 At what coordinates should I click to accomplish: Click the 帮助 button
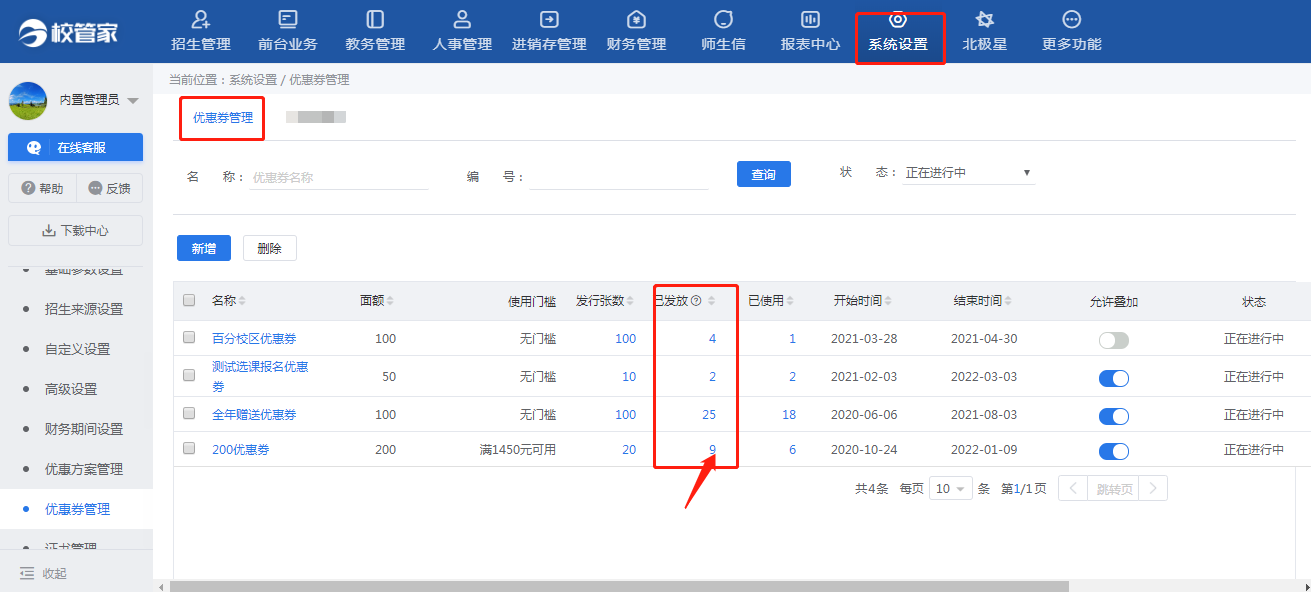pyautogui.click(x=42, y=188)
